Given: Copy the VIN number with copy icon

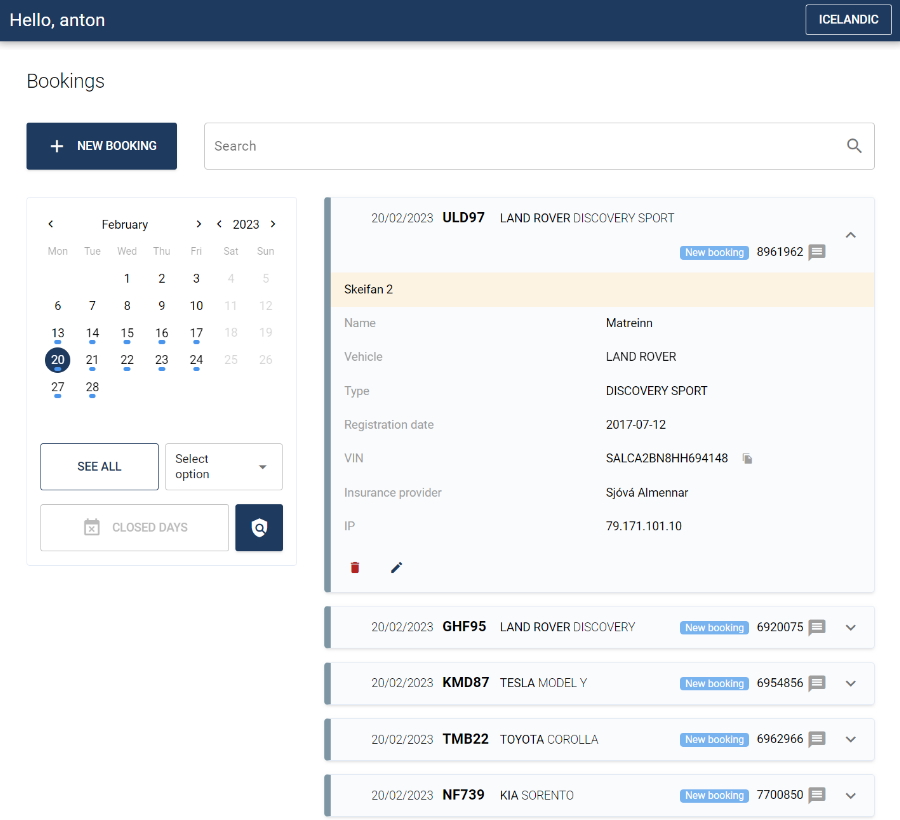Looking at the screenshot, I should 747,458.
